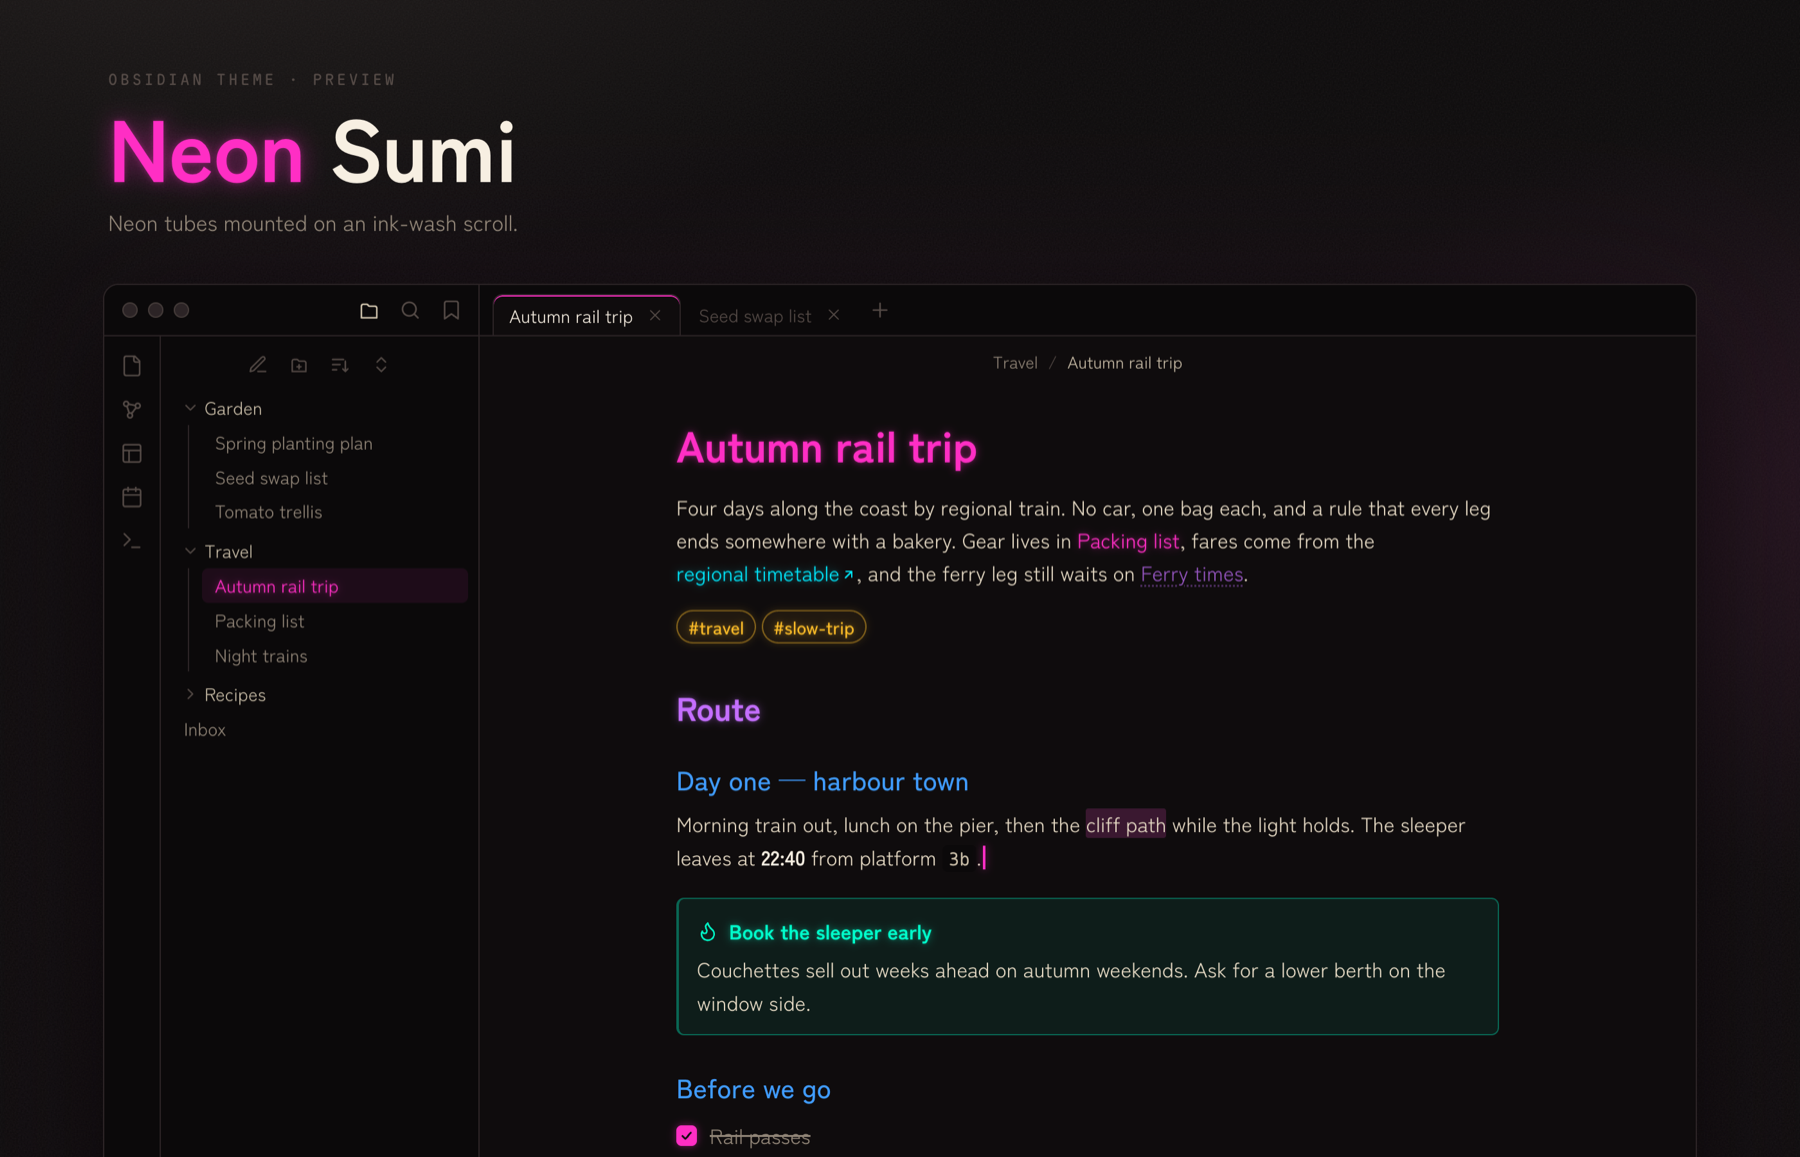Open the search magnifier icon
Image resolution: width=1800 pixels, height=1157 pixels.
(x=410, y=311)
